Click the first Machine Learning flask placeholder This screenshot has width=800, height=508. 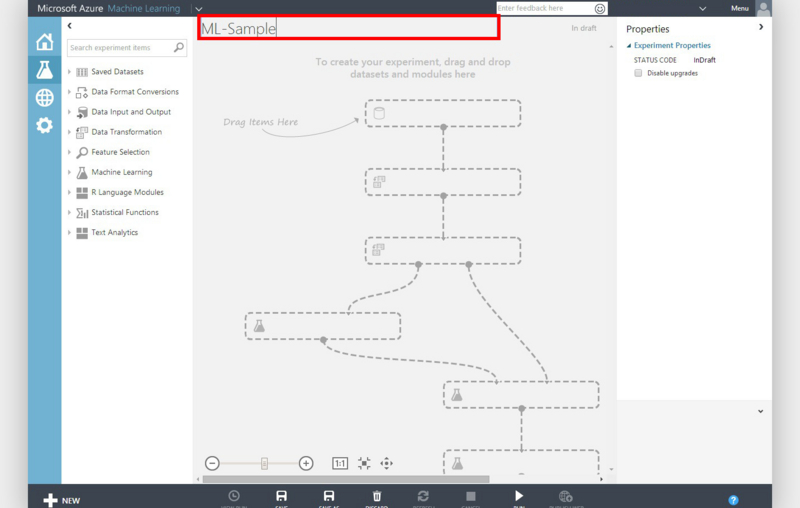322,326
